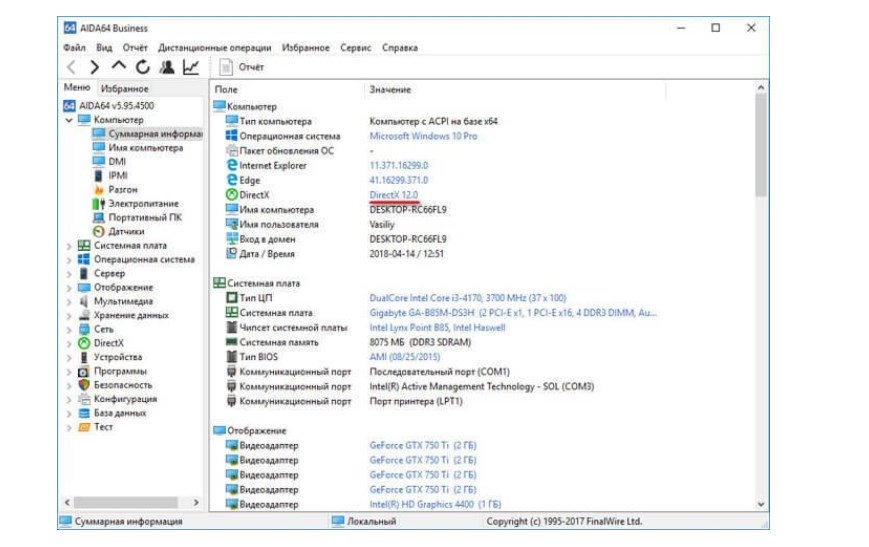
Task: Expand the DirectX tree node in sidebar
Action: click(x=69, y=343)
